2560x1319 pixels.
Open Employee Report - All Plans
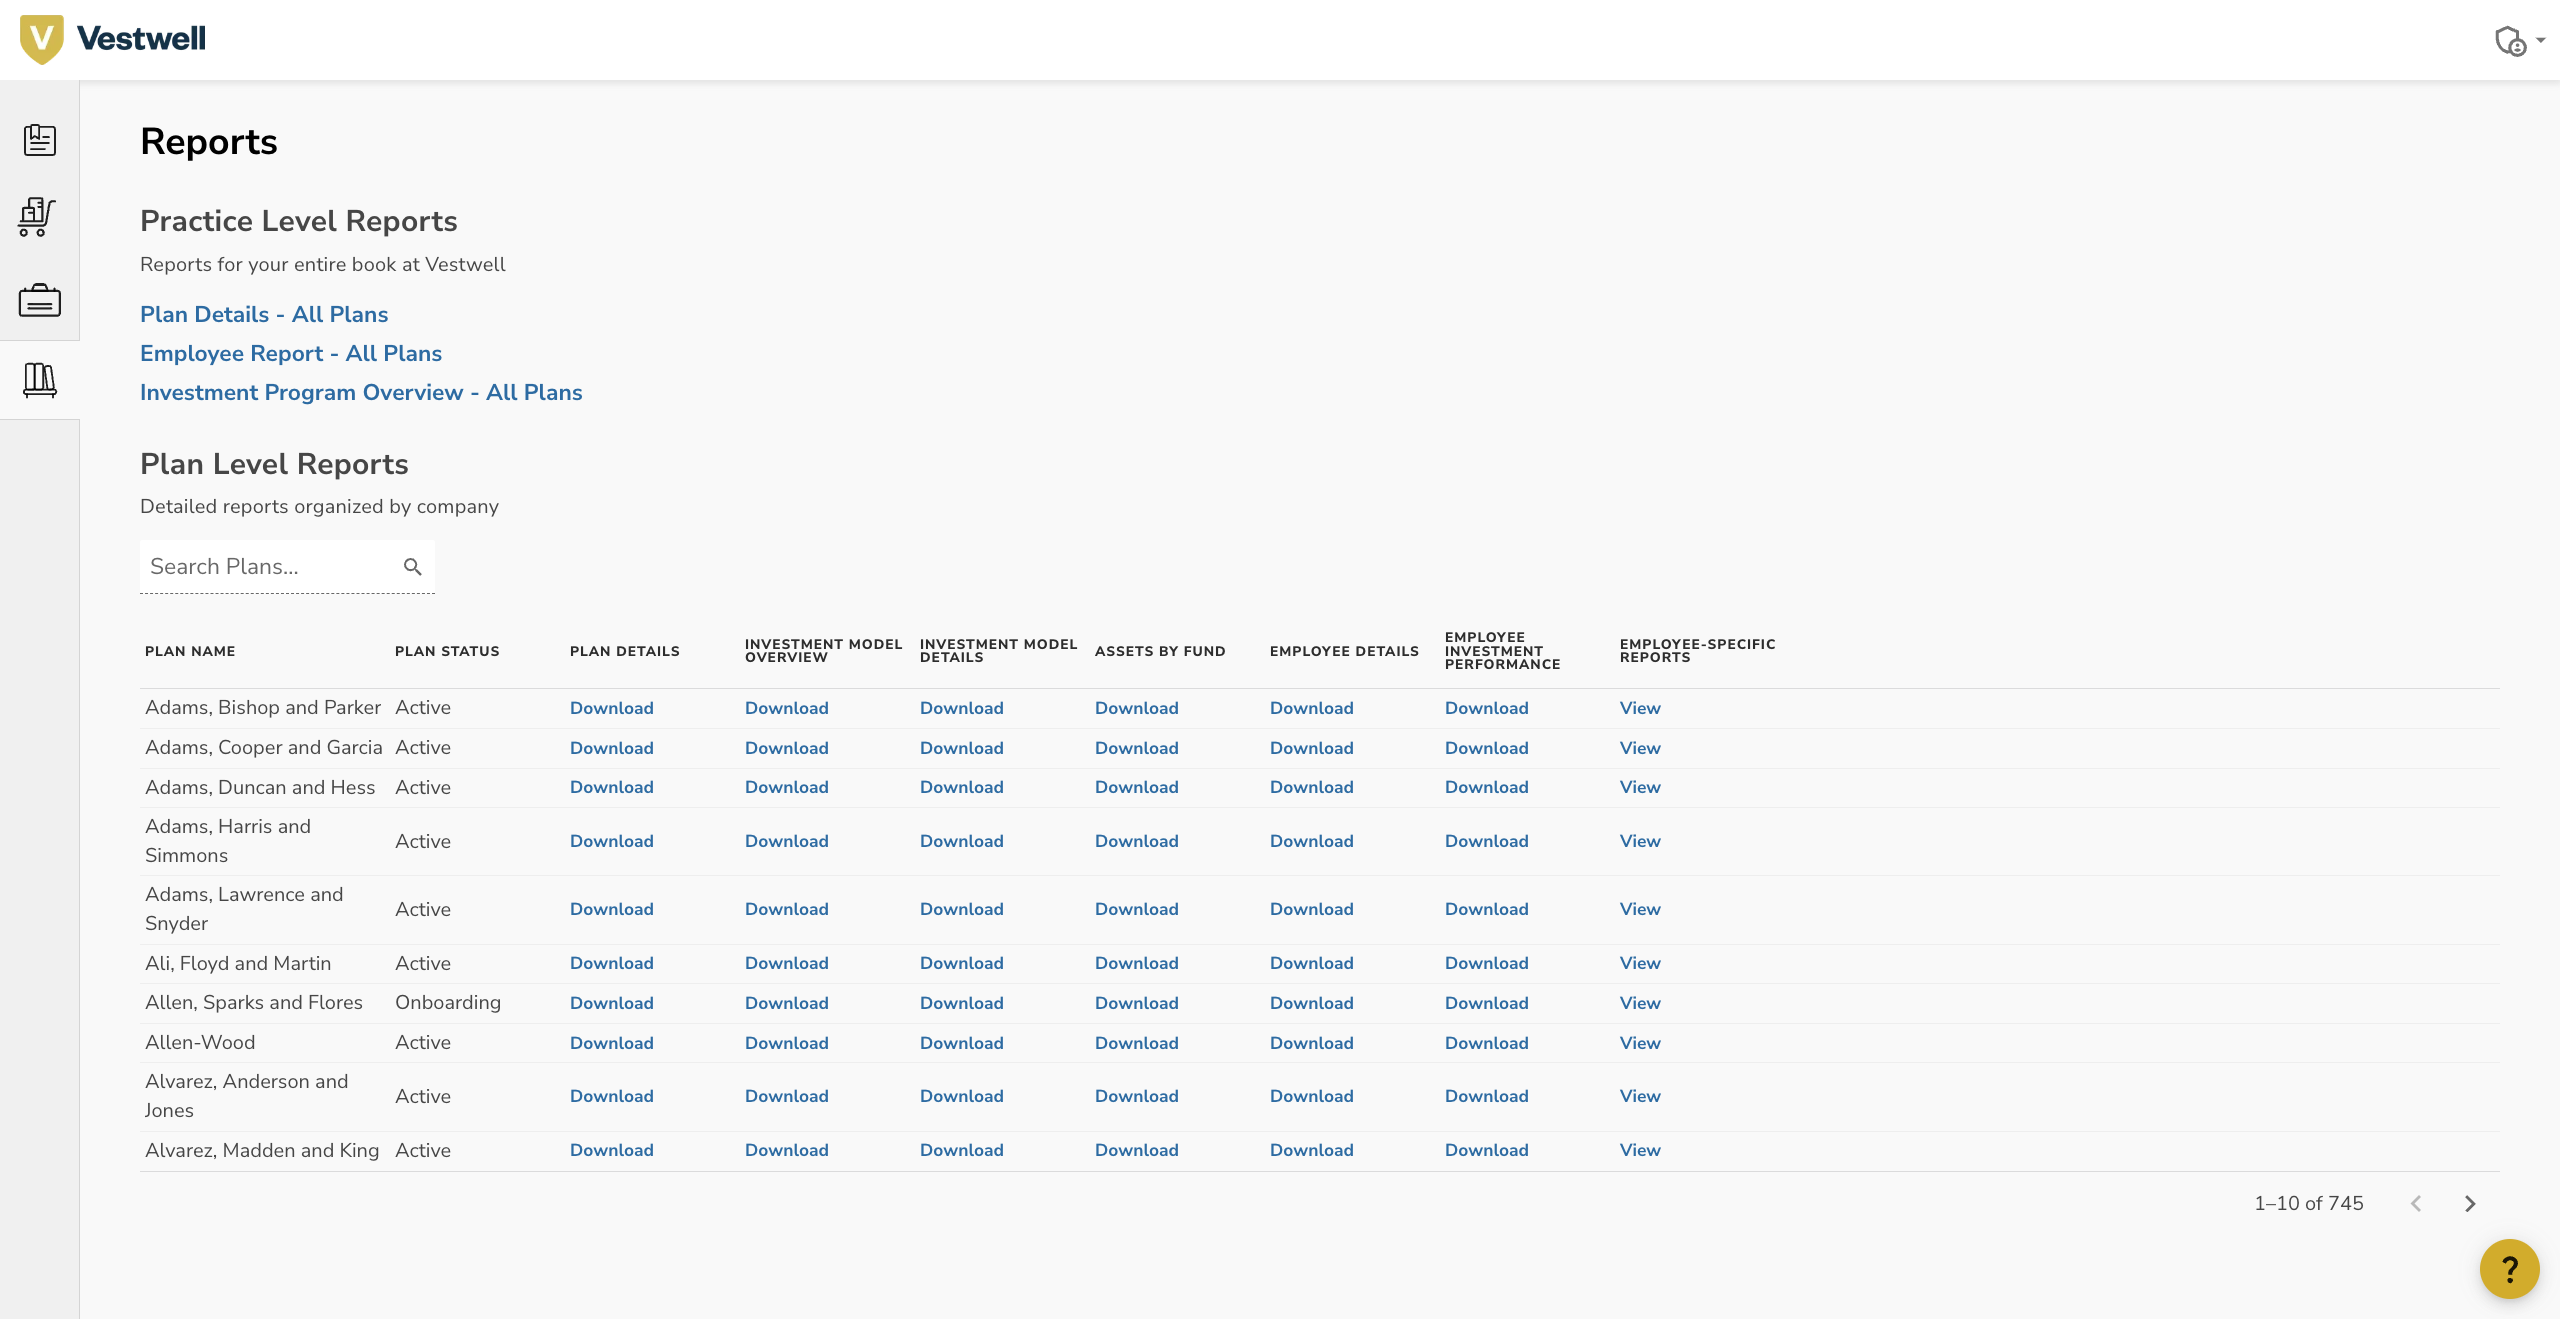(291, 353)
